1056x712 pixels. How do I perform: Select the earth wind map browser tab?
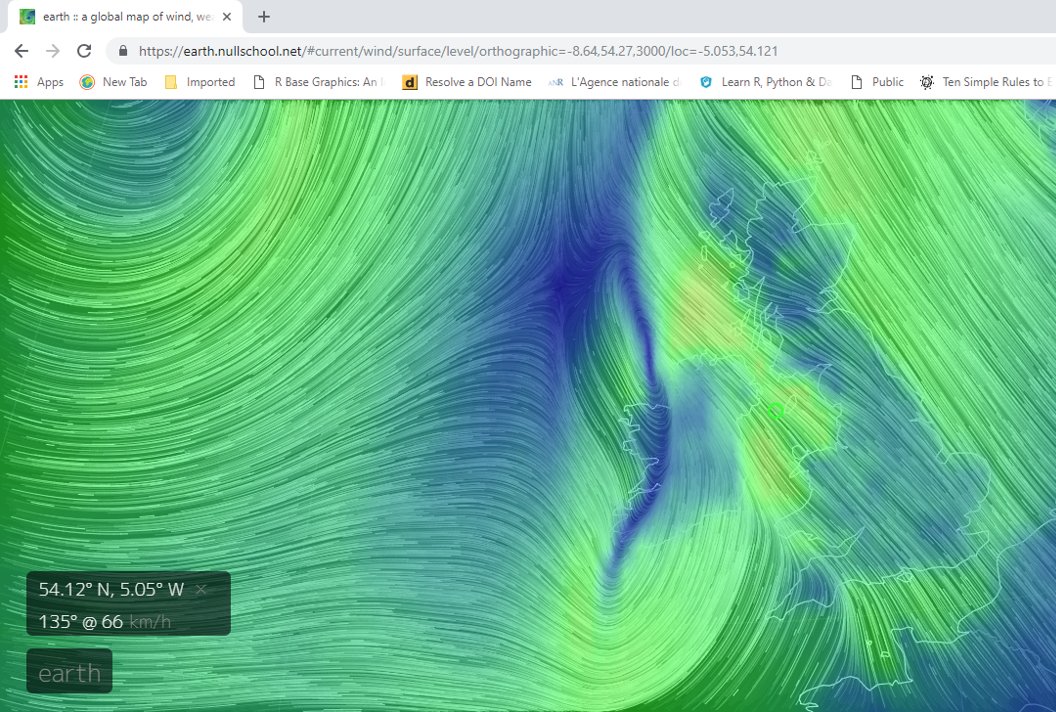pos(125,17)
